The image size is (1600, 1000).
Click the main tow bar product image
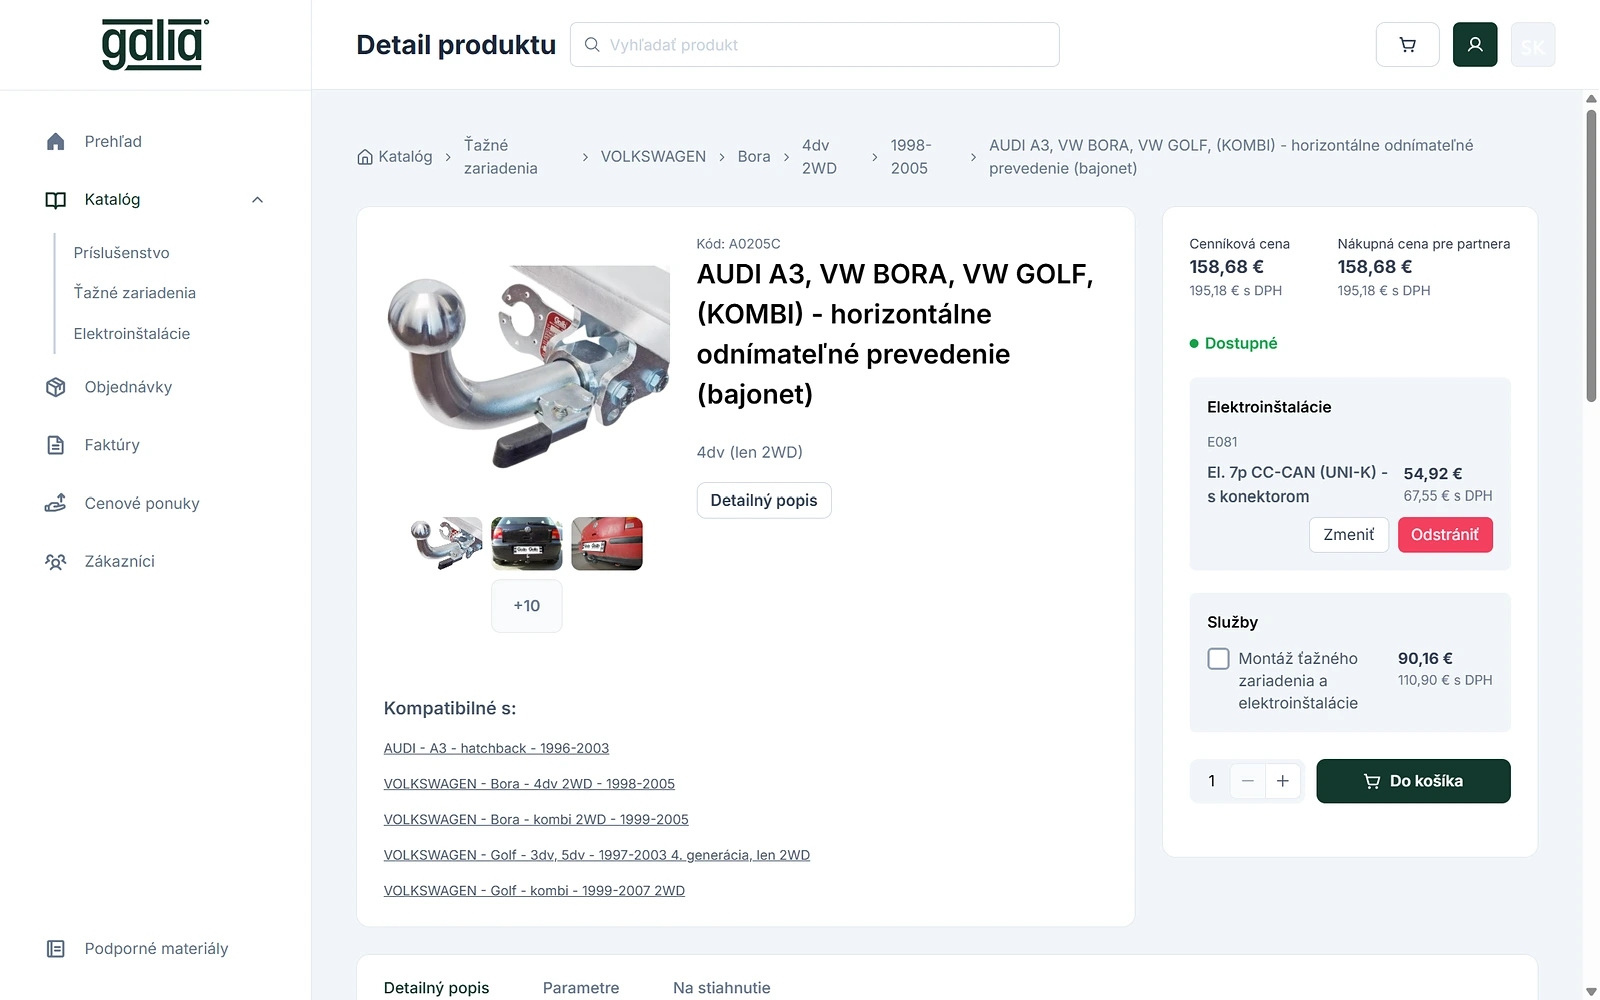coord(528,367)
